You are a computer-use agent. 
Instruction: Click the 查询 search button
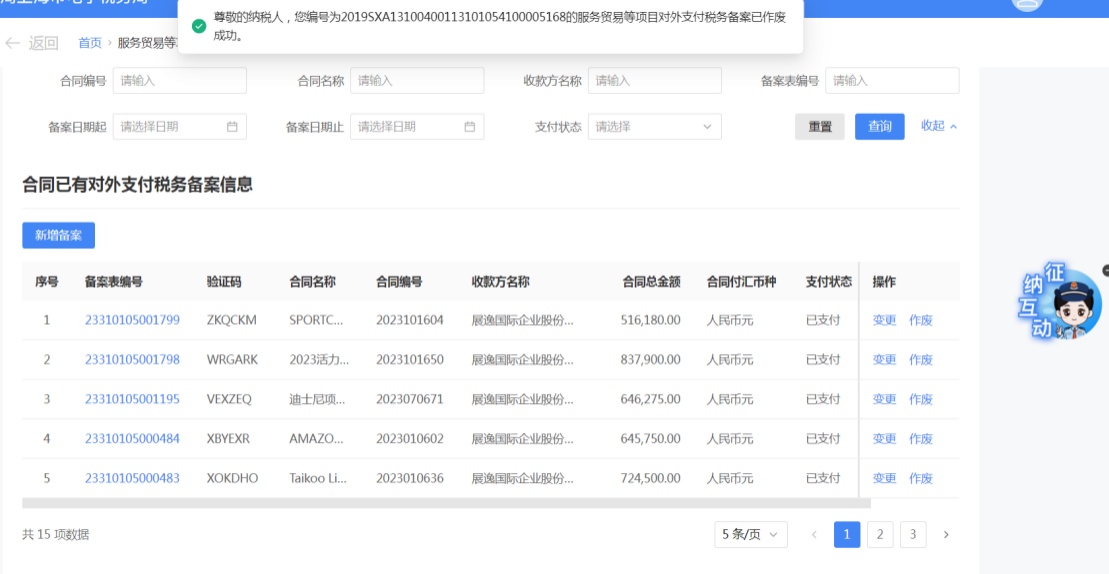[x=879, y=127]
